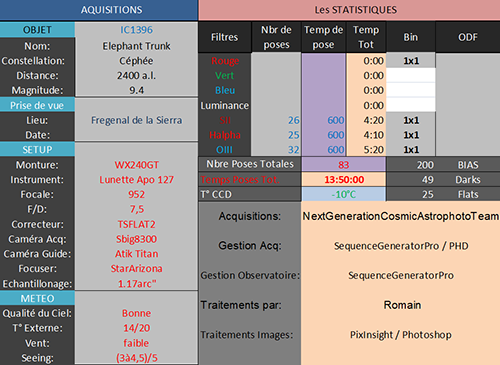Click the ODF column header
The width and height of the screenshot is (500, 365).
point(468,37)
